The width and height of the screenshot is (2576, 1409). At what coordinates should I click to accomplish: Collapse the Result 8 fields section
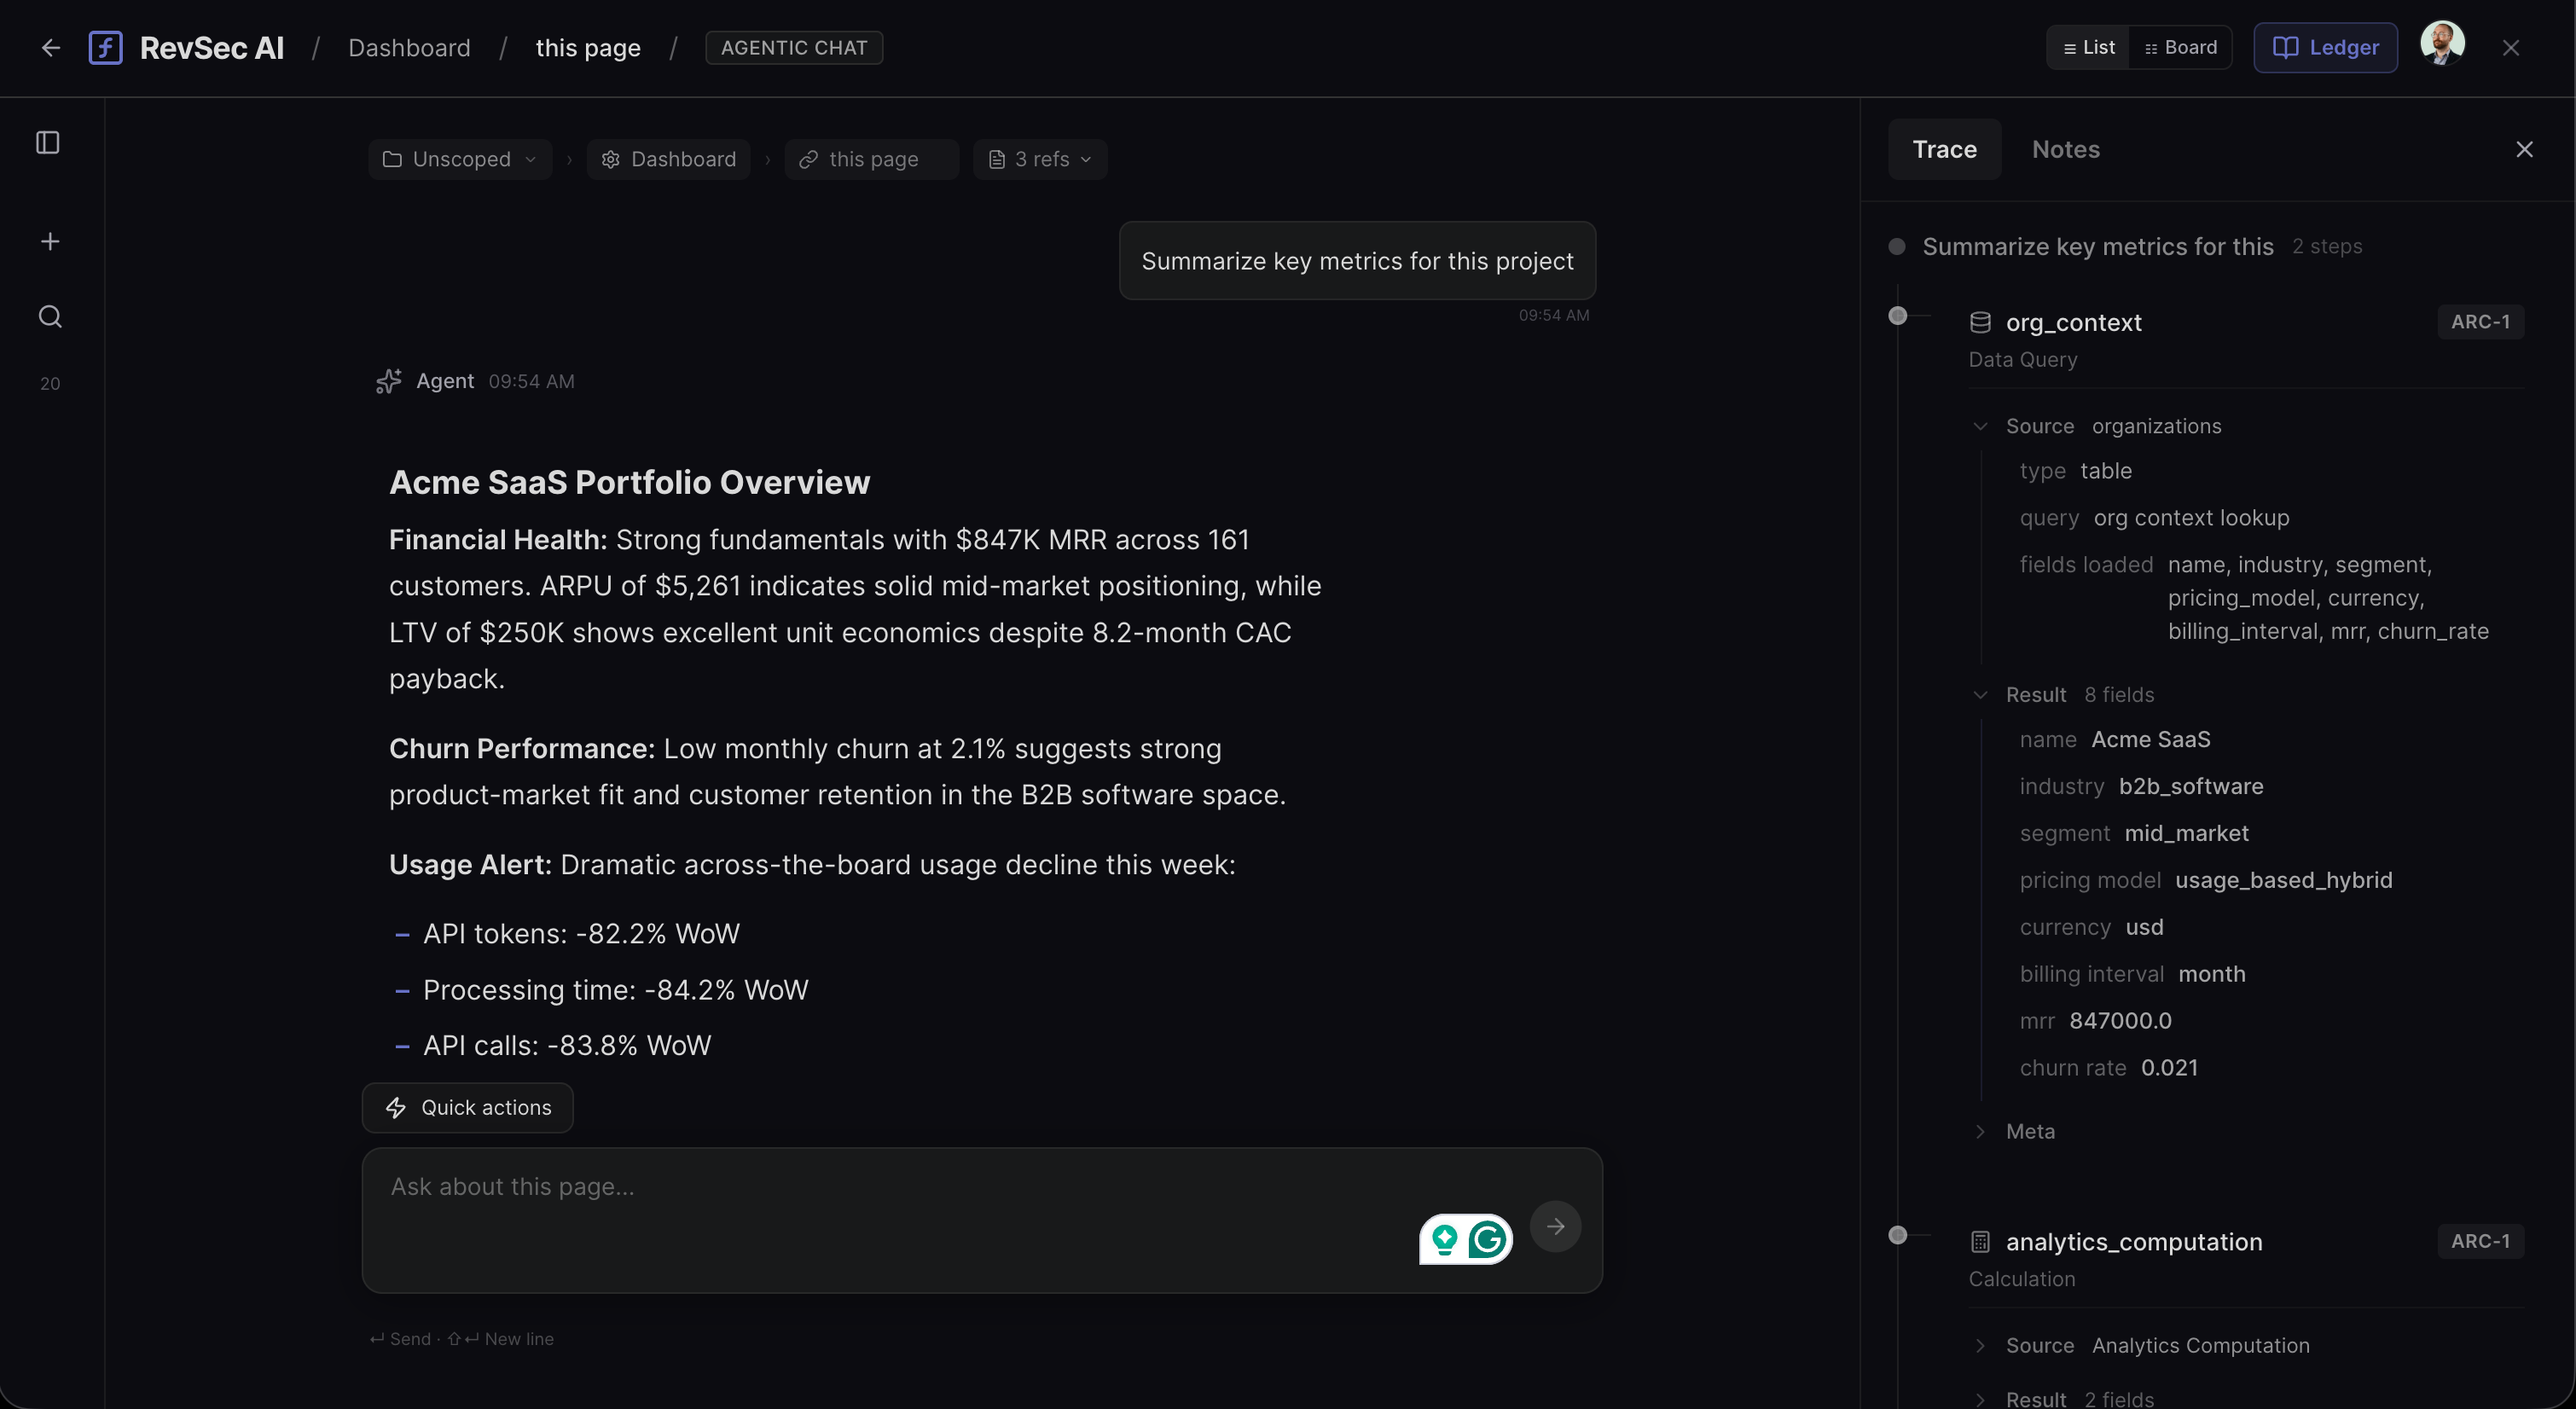tap(1980, 695)
